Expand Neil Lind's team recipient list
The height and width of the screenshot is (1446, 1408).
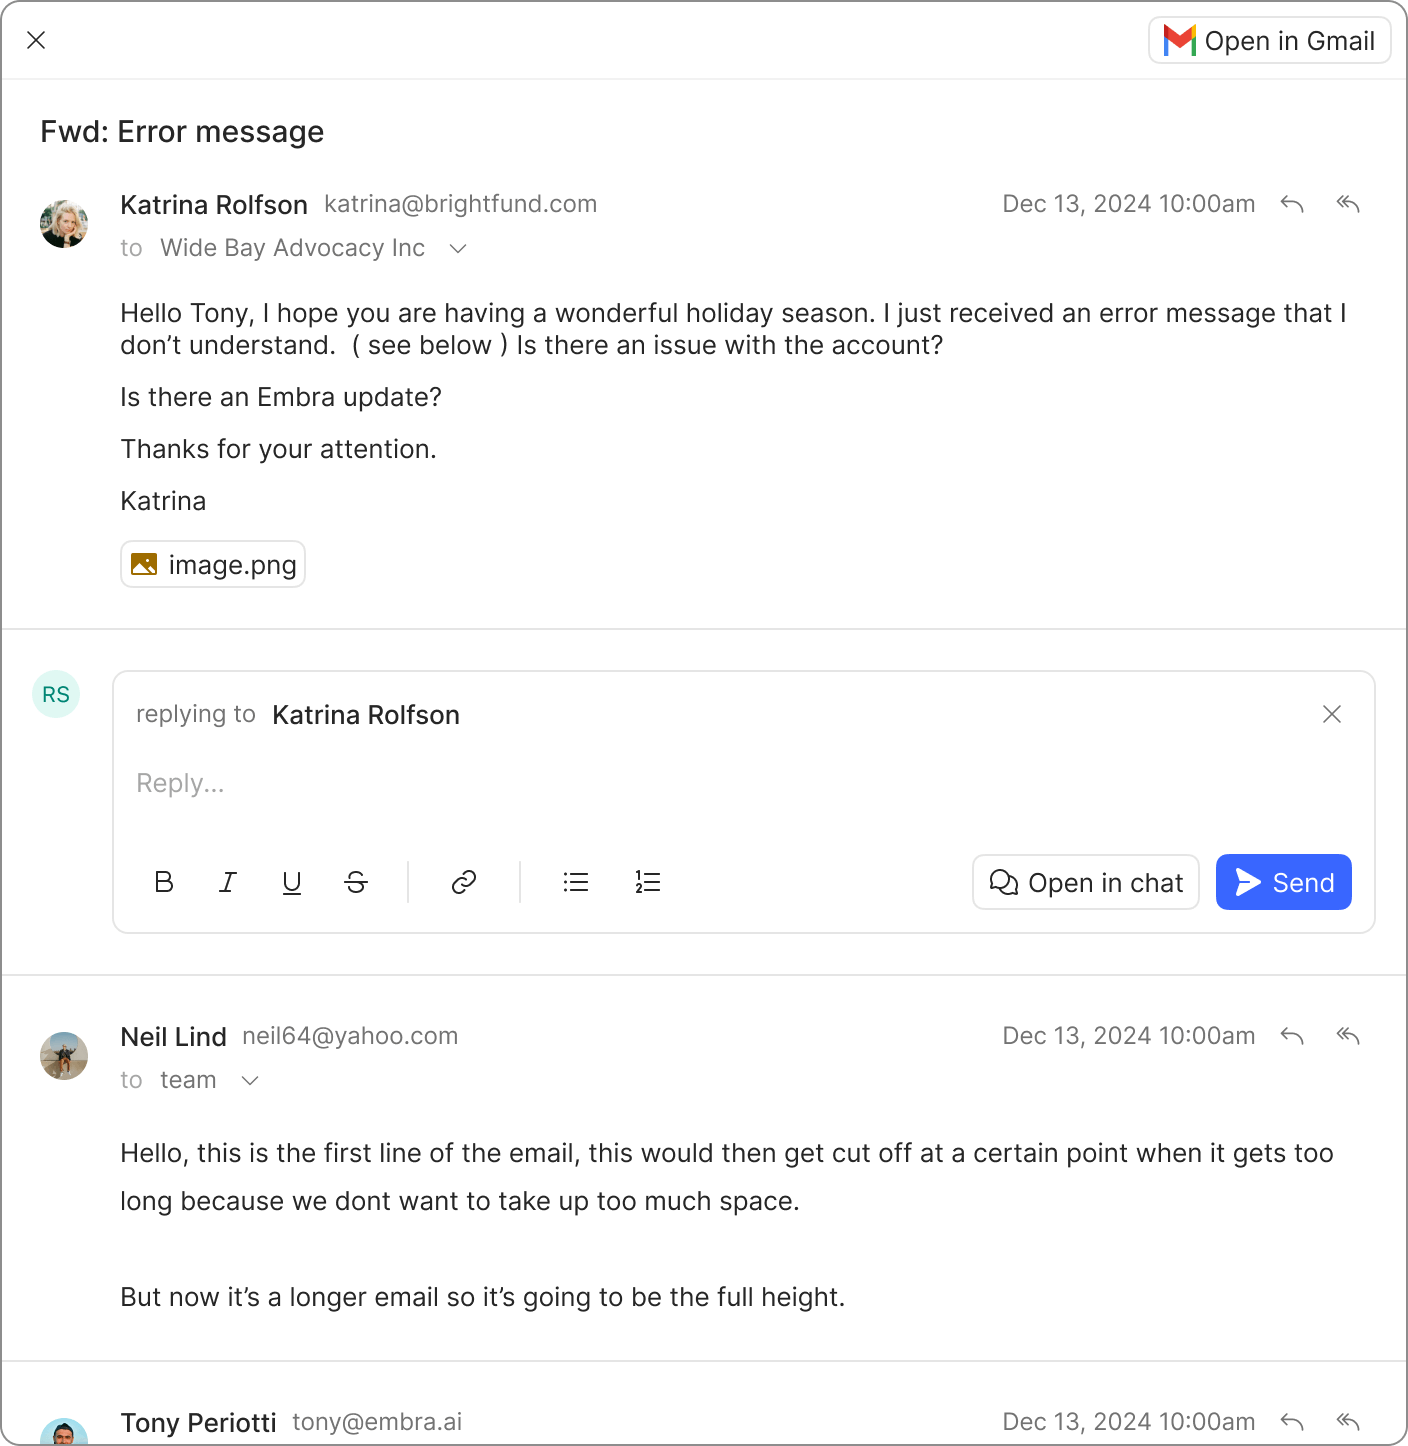250,1080
